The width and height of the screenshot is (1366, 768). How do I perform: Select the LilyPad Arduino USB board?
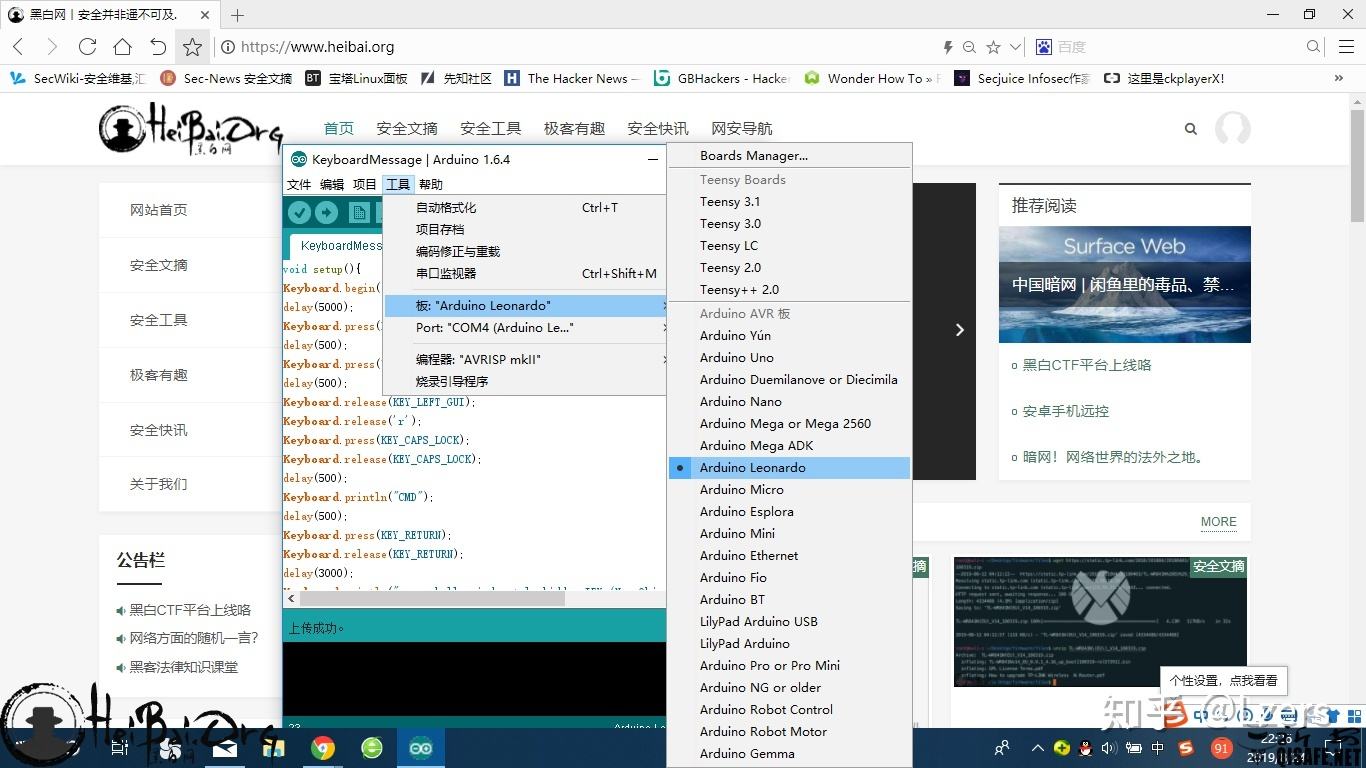click(790, 622)
